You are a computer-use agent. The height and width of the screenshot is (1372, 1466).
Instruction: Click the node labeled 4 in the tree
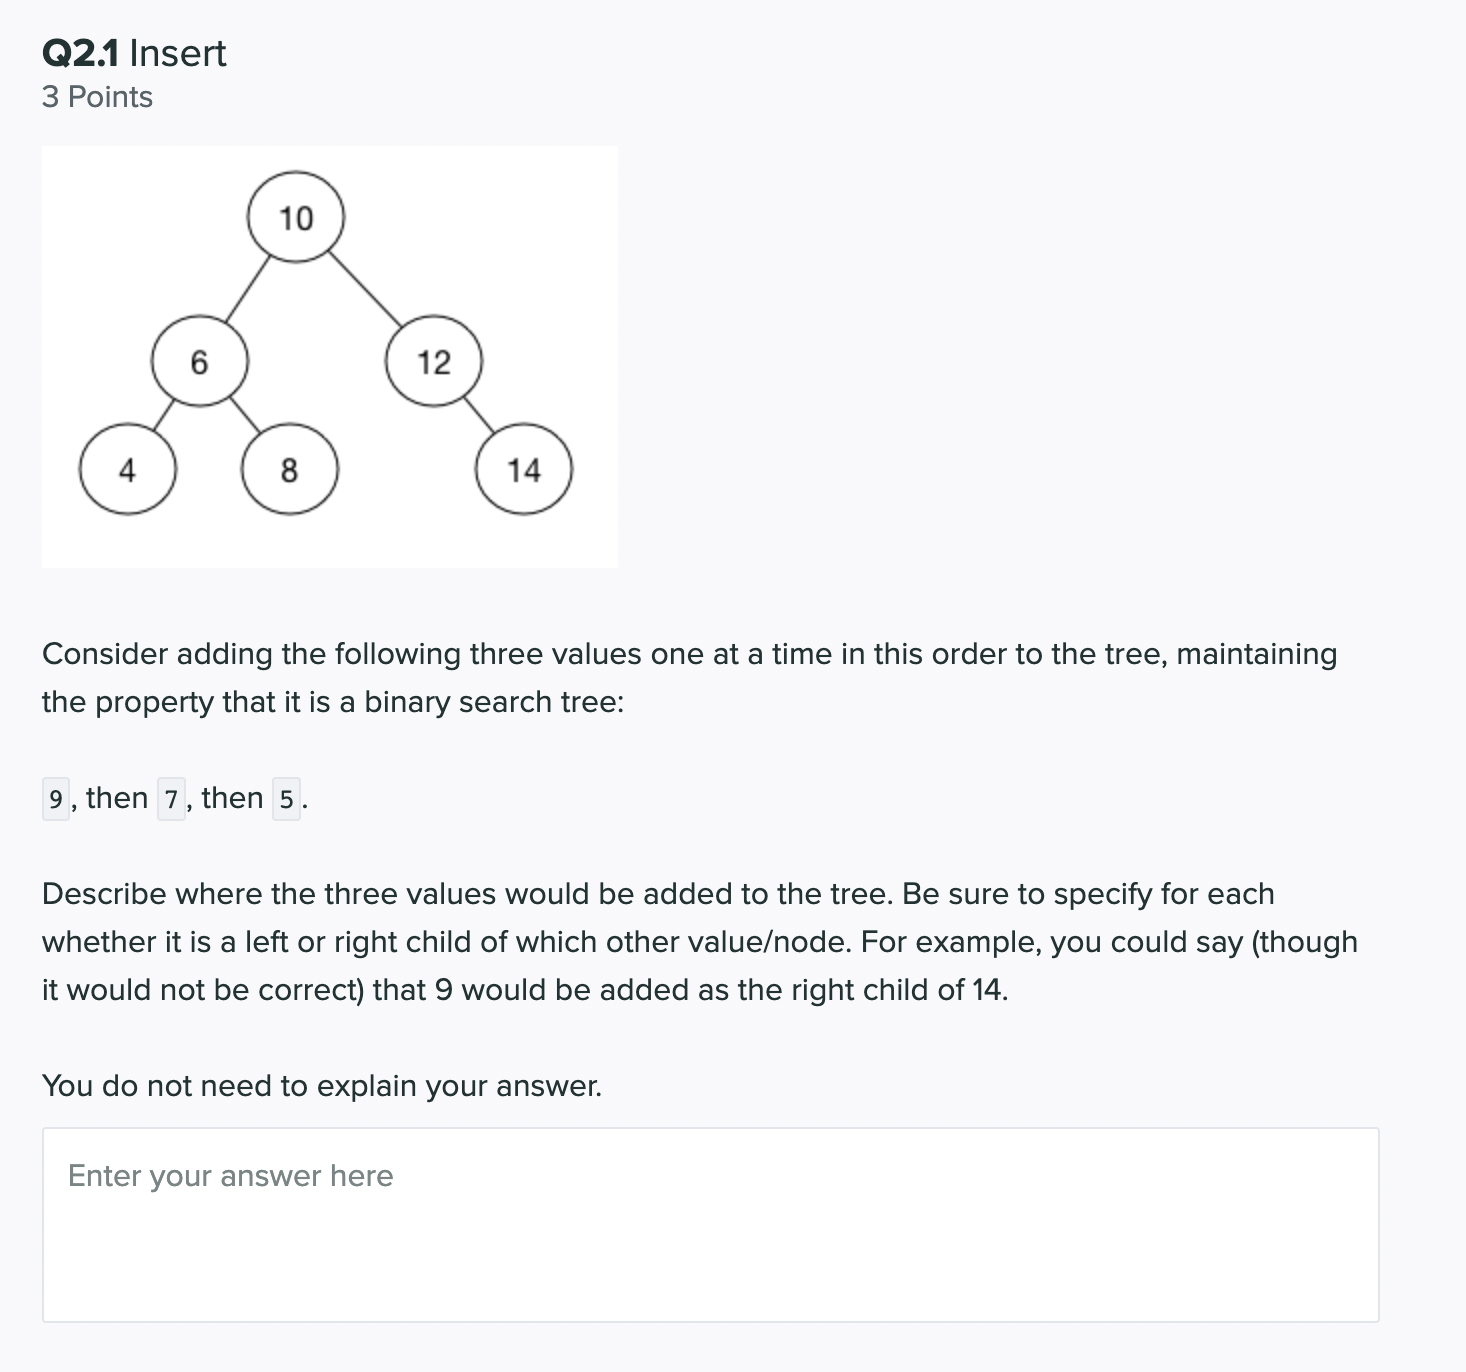click(x=126, y=469)
